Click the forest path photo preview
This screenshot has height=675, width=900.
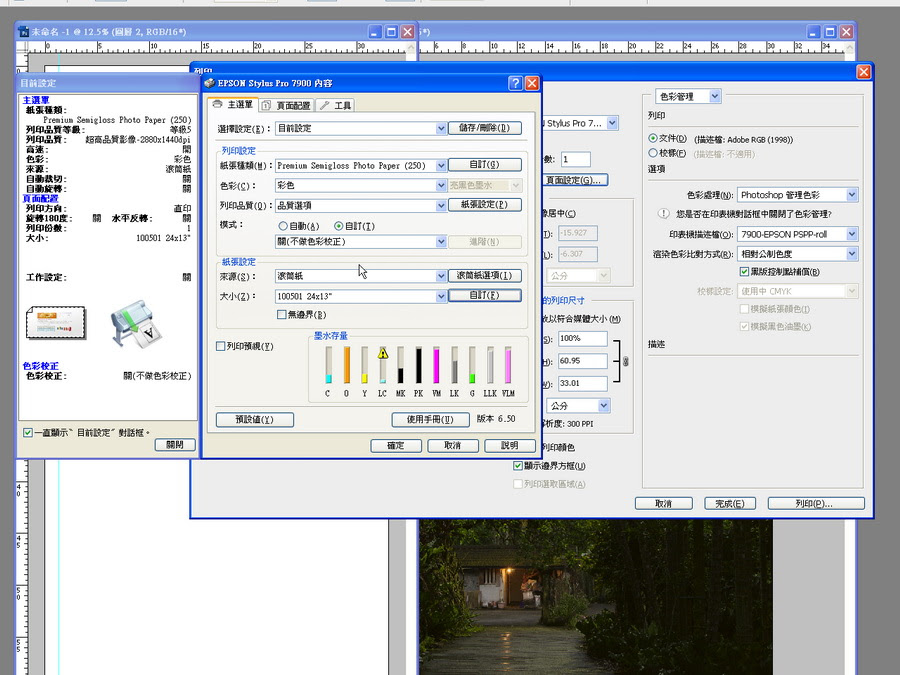tap(596, 597)
